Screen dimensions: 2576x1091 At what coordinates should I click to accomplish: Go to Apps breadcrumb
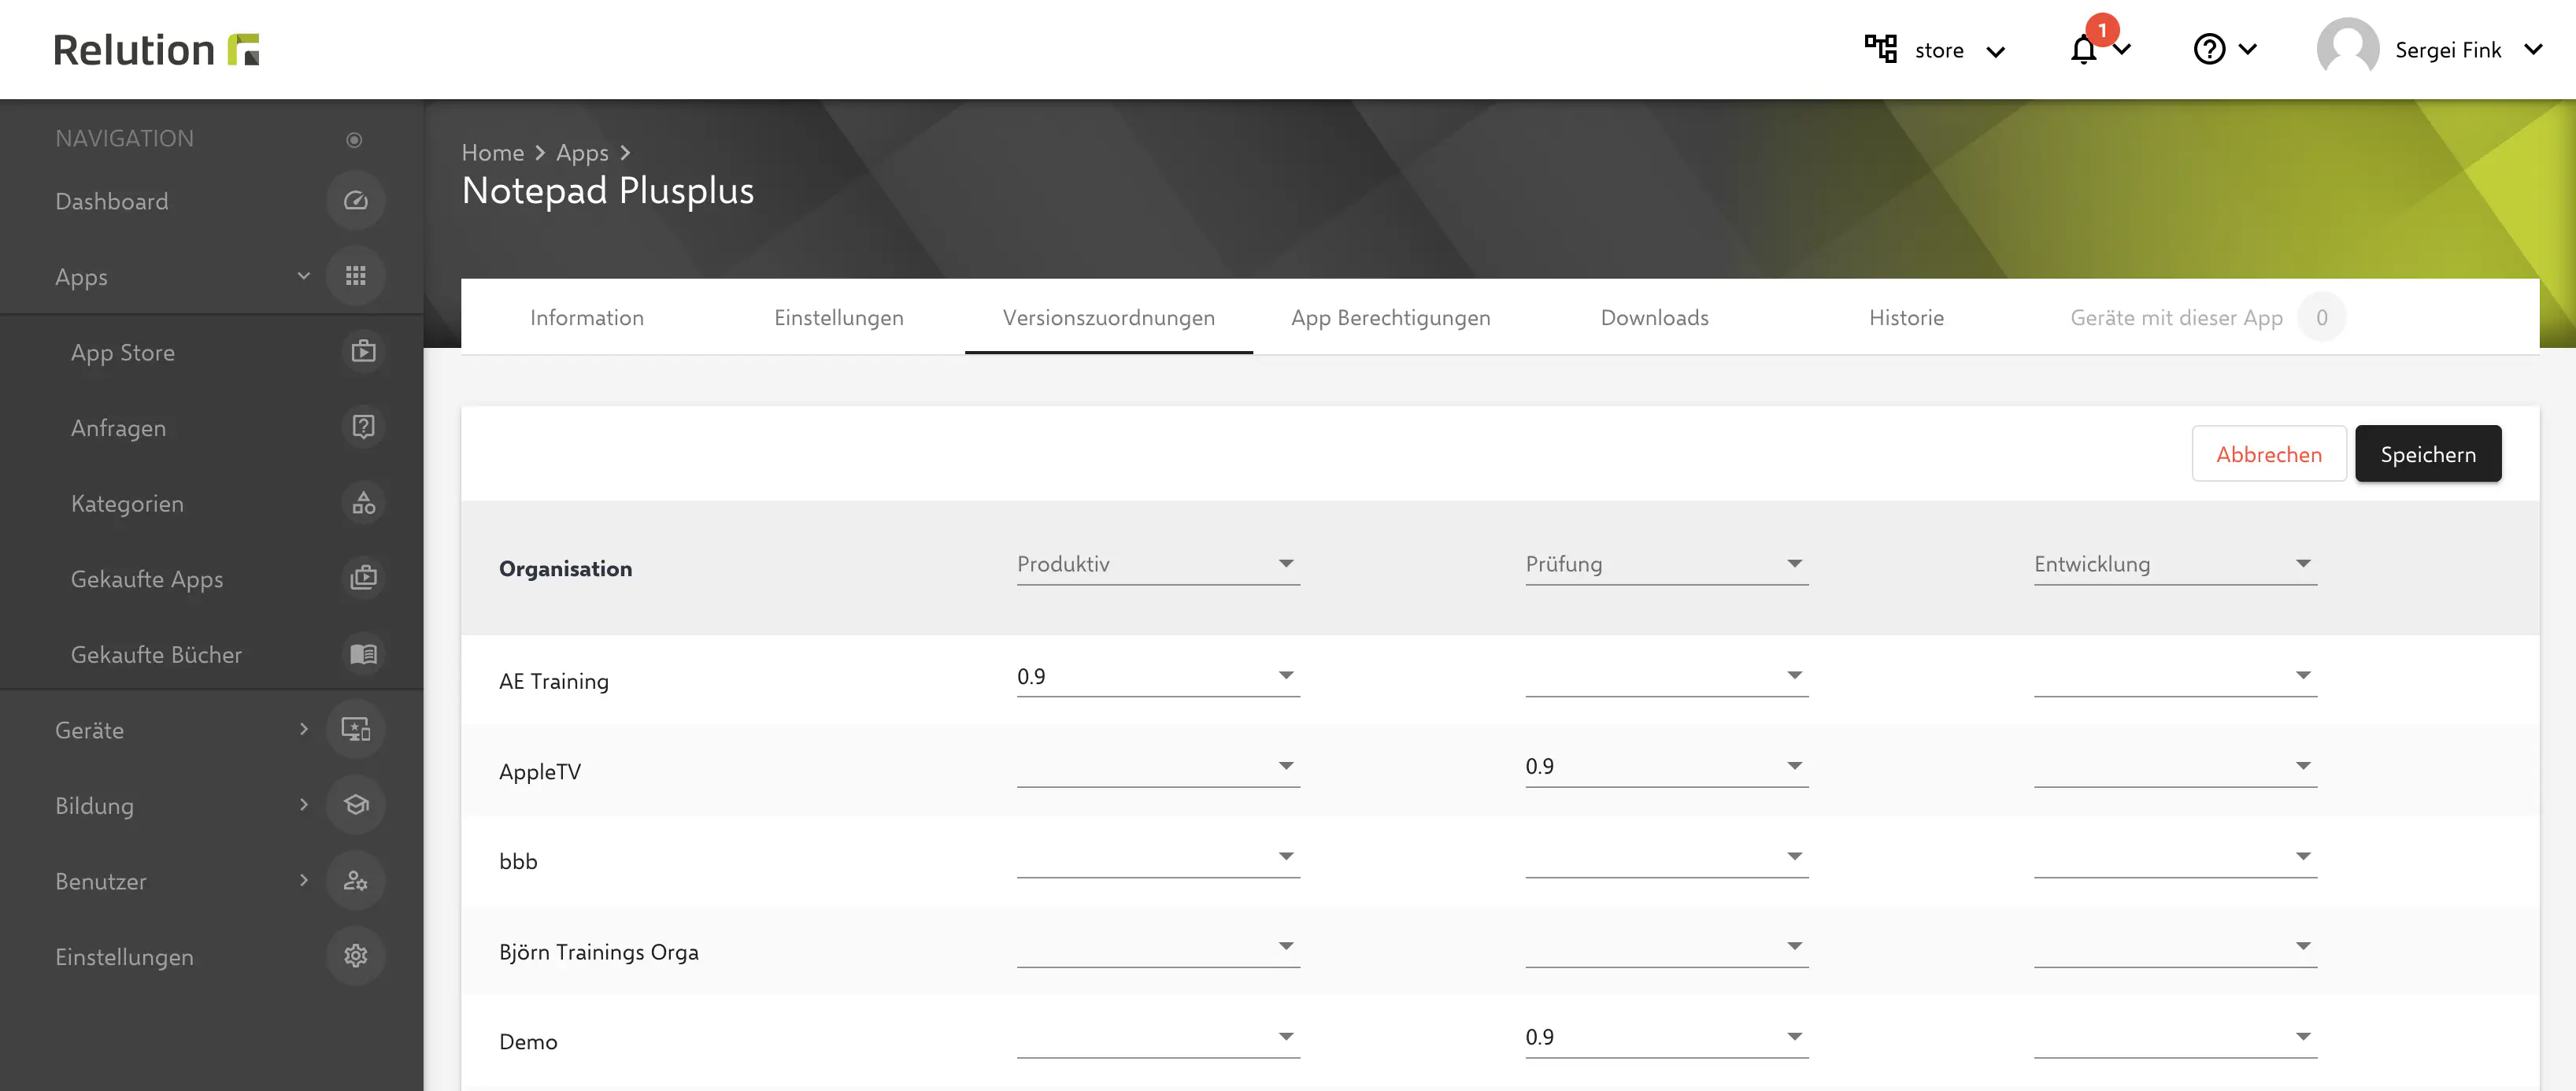tap(582, 153)
